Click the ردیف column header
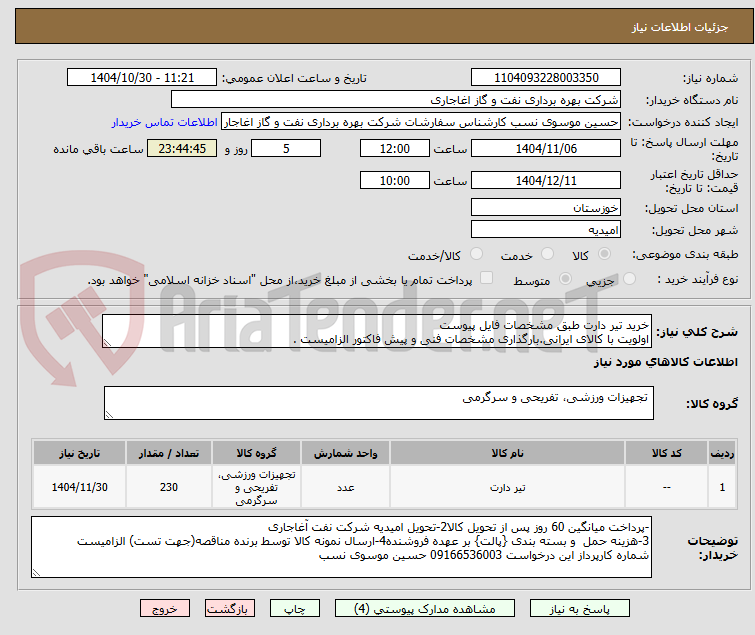Image resolution: width=755 pixels, height=635 pixels. click(x=722, y=453)
